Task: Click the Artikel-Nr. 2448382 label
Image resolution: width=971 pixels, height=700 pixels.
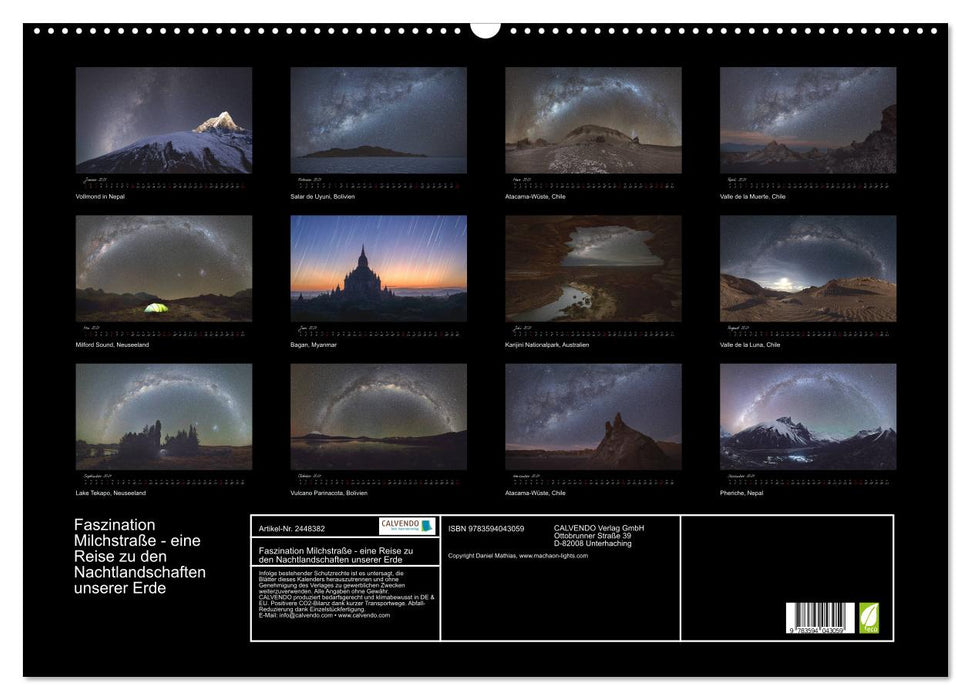Action: (x=292, y=528)
